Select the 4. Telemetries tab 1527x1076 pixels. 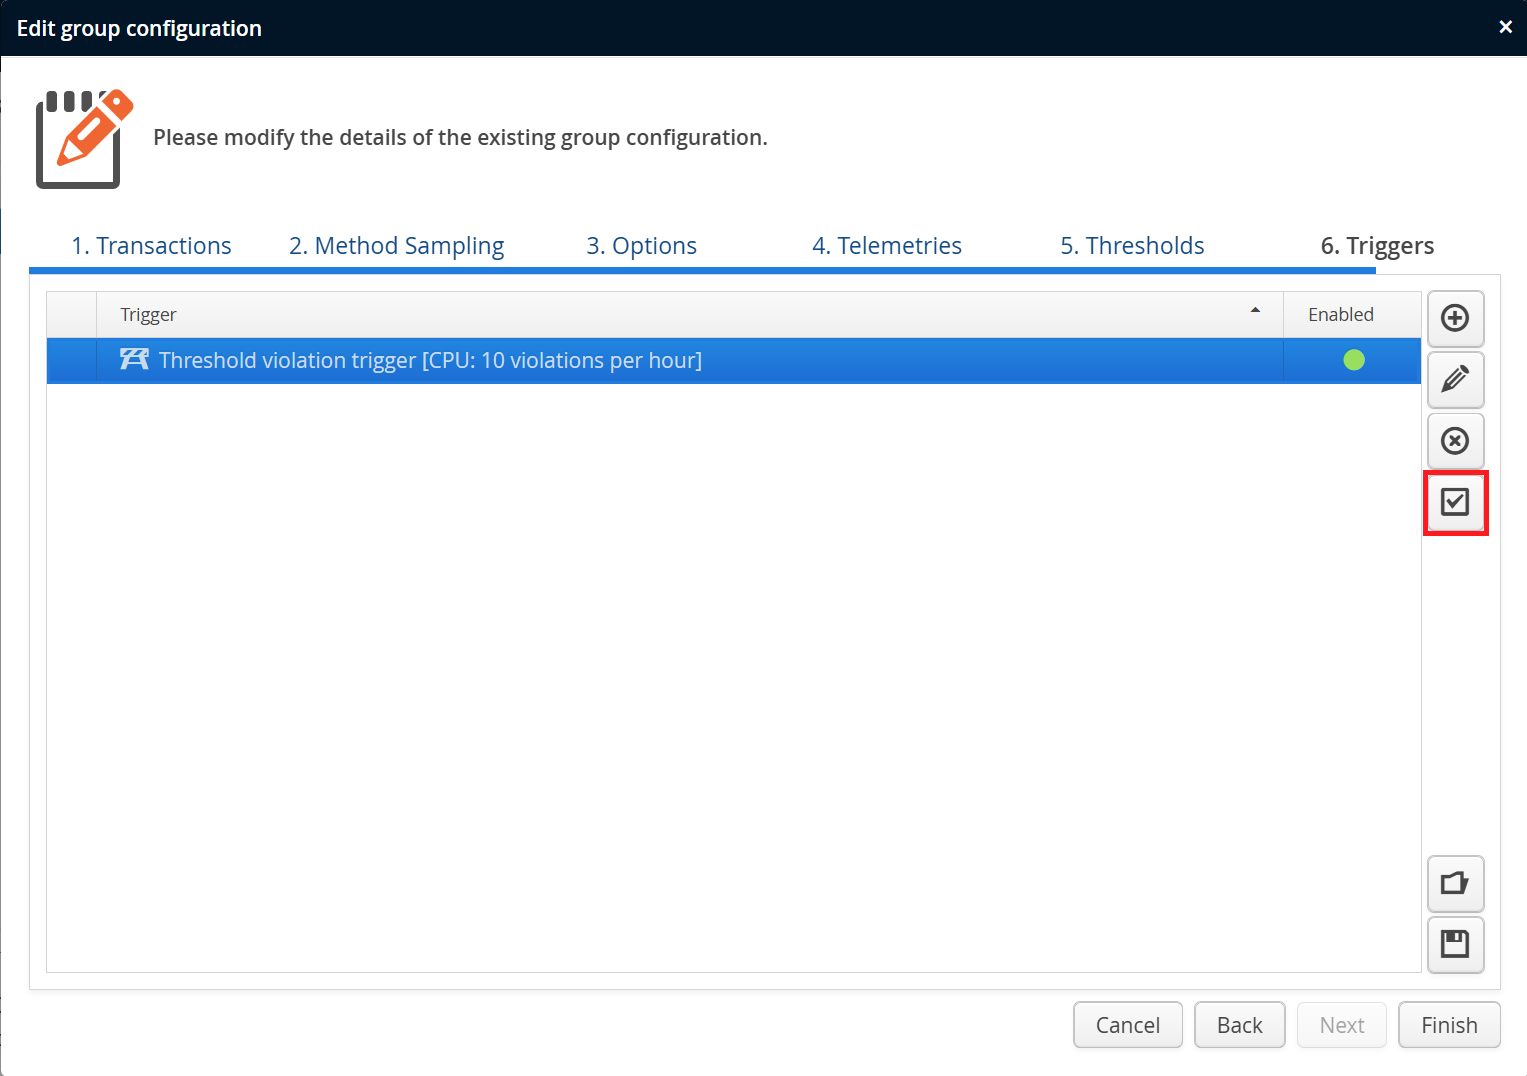pyautogui.click(x=887, y=246)
